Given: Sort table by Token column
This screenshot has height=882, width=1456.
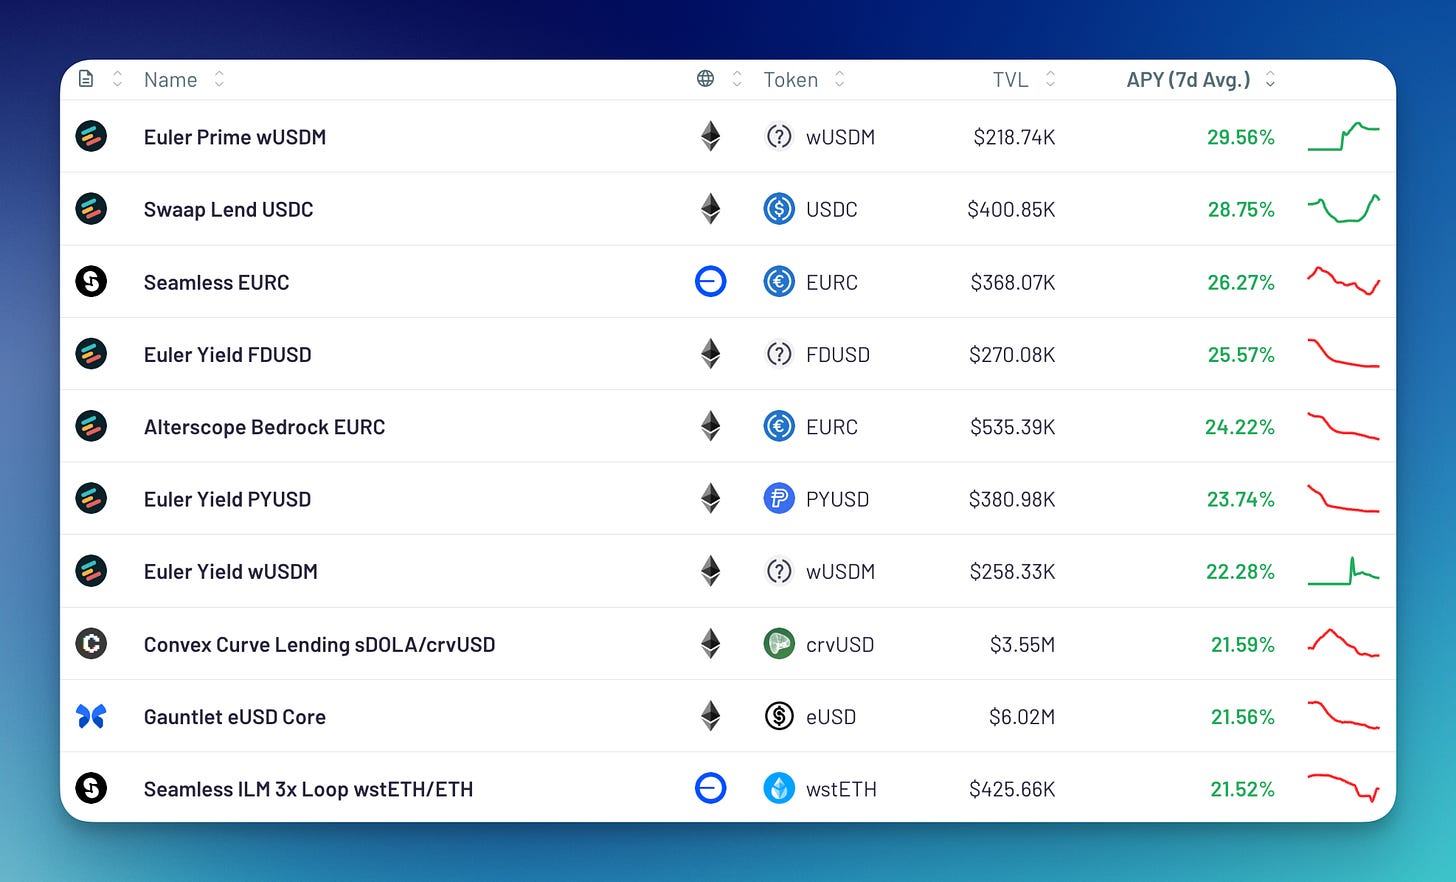Looking at the screenshot, I should point(804,80).
